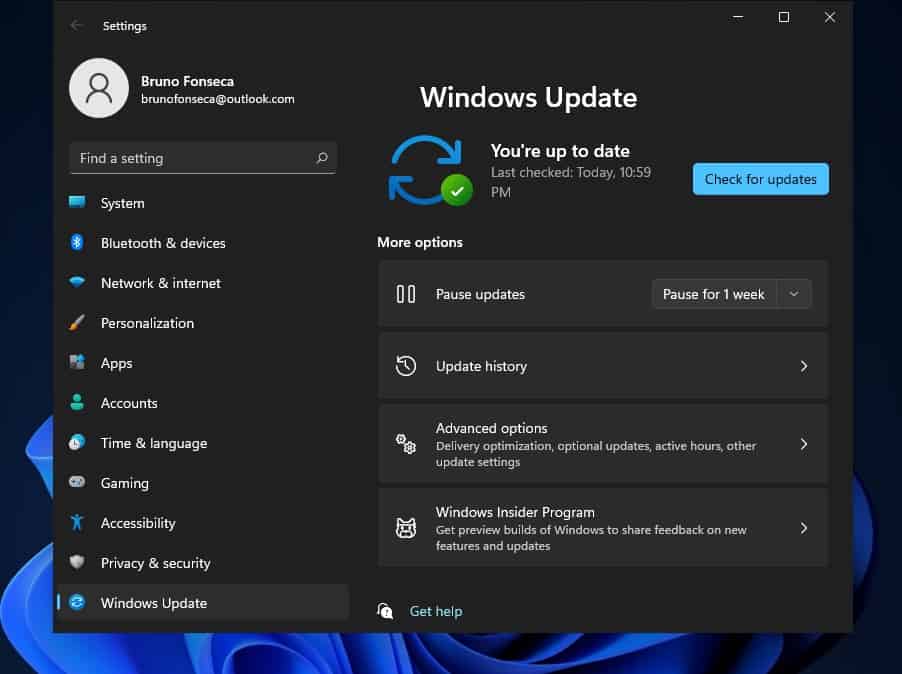Click the large update status sync icon
Viewport: 902px width, 674px height.
coord(430,170)
